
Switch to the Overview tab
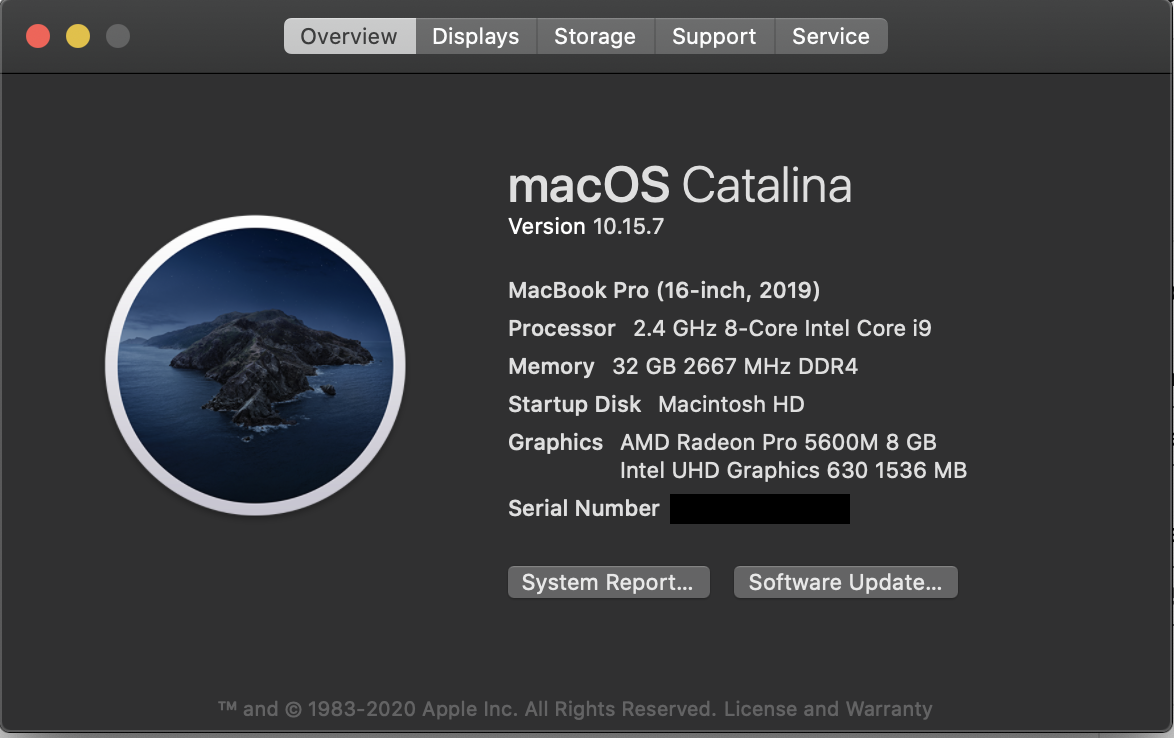click(349, 37)
